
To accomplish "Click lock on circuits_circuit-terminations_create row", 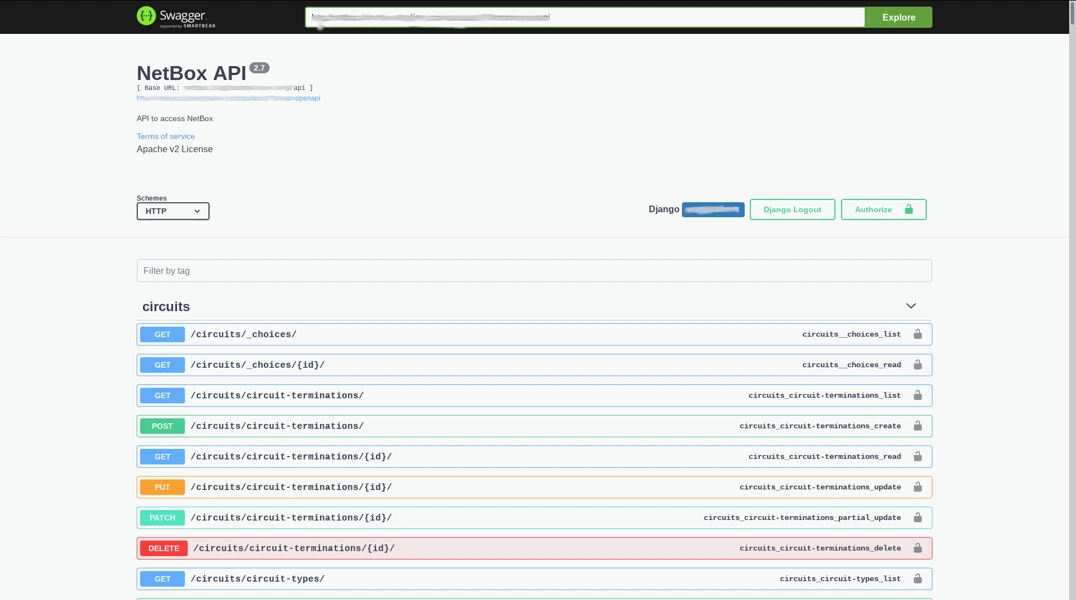I will [x=917, y=426].
